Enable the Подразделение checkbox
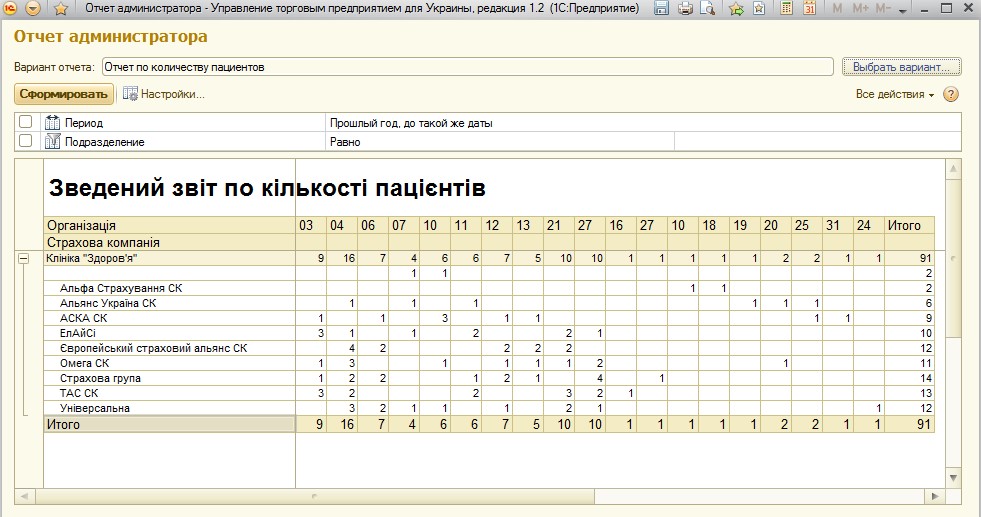Image resolution: width=981 pixels, height=517 pixels. 26,141
